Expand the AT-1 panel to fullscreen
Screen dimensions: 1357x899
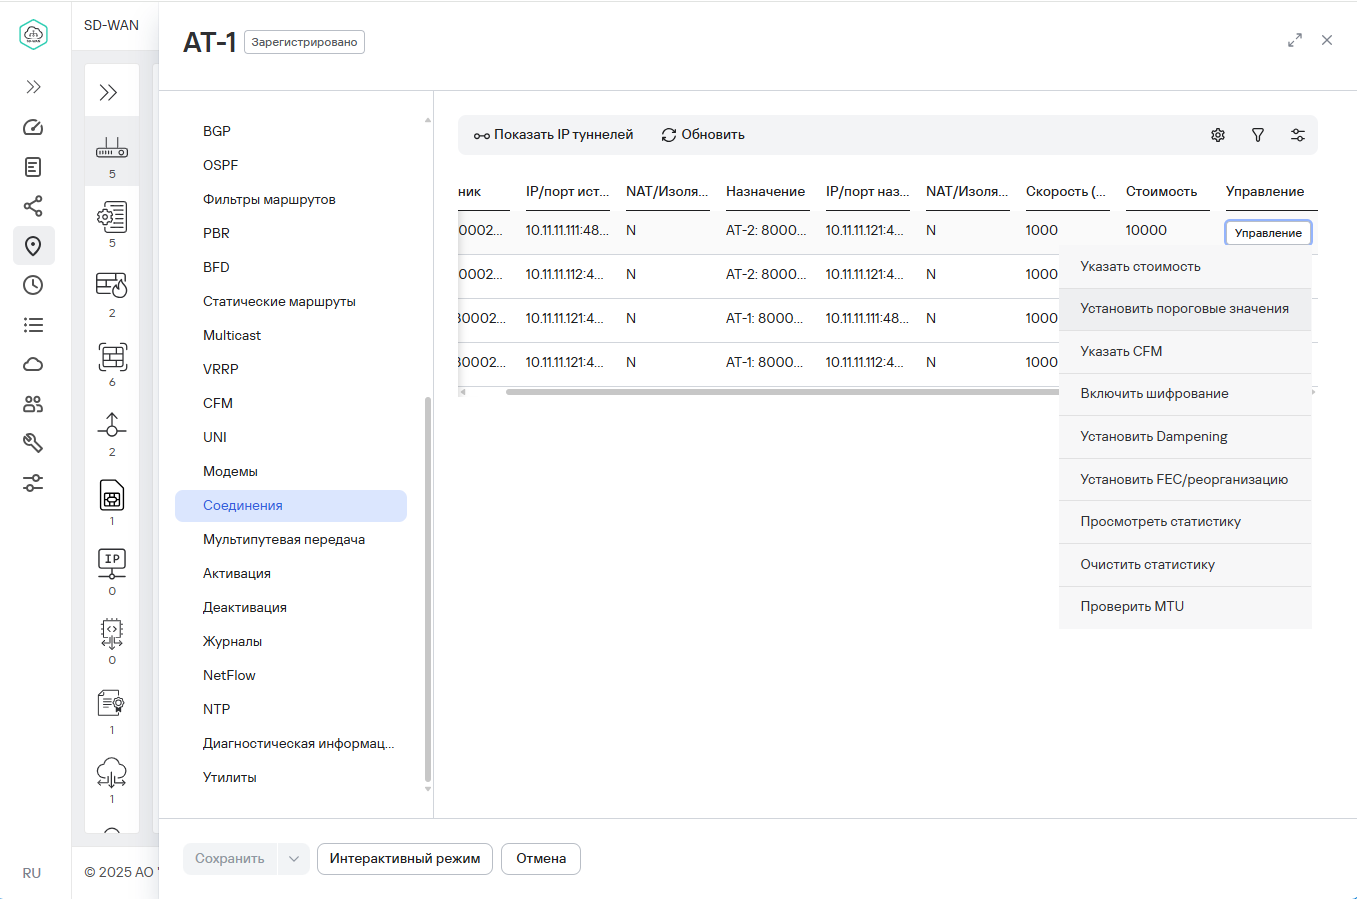click(1295, 40)
